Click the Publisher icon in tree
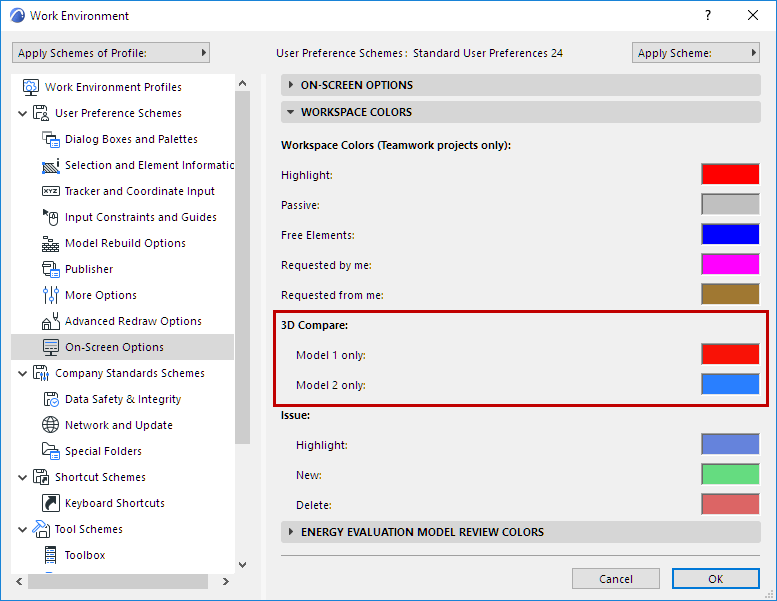Screen dimensions: 777x601 click(x=51, y=269)
